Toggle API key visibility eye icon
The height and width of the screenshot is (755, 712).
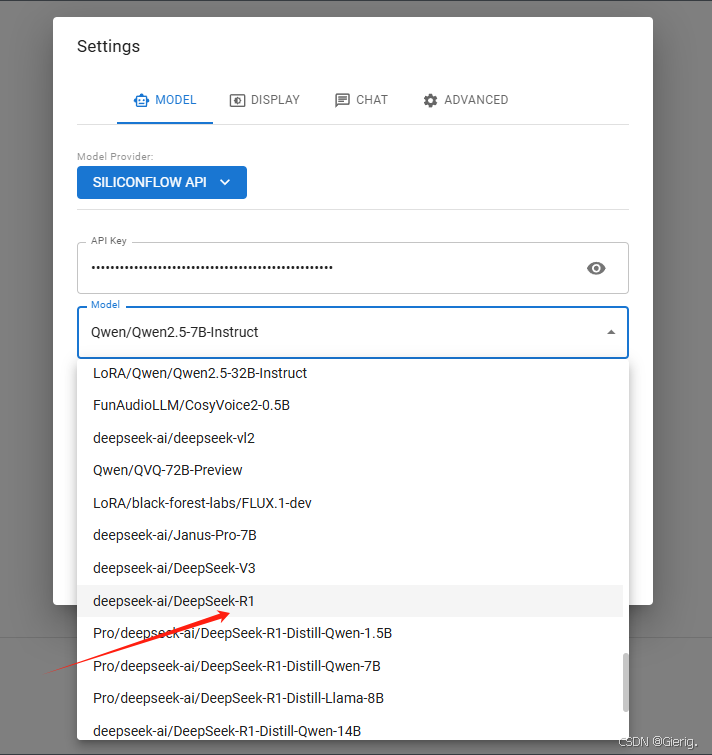click(x=596, y=268)
